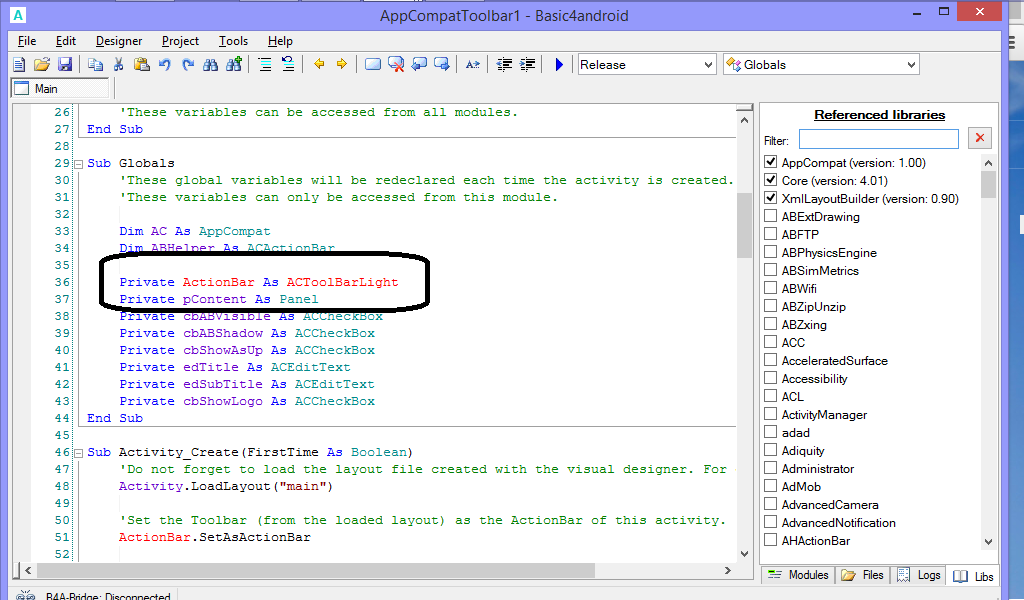Collapse the Sub Globals code block
This screenshot has height=600, width=1024.
(81, 163)
